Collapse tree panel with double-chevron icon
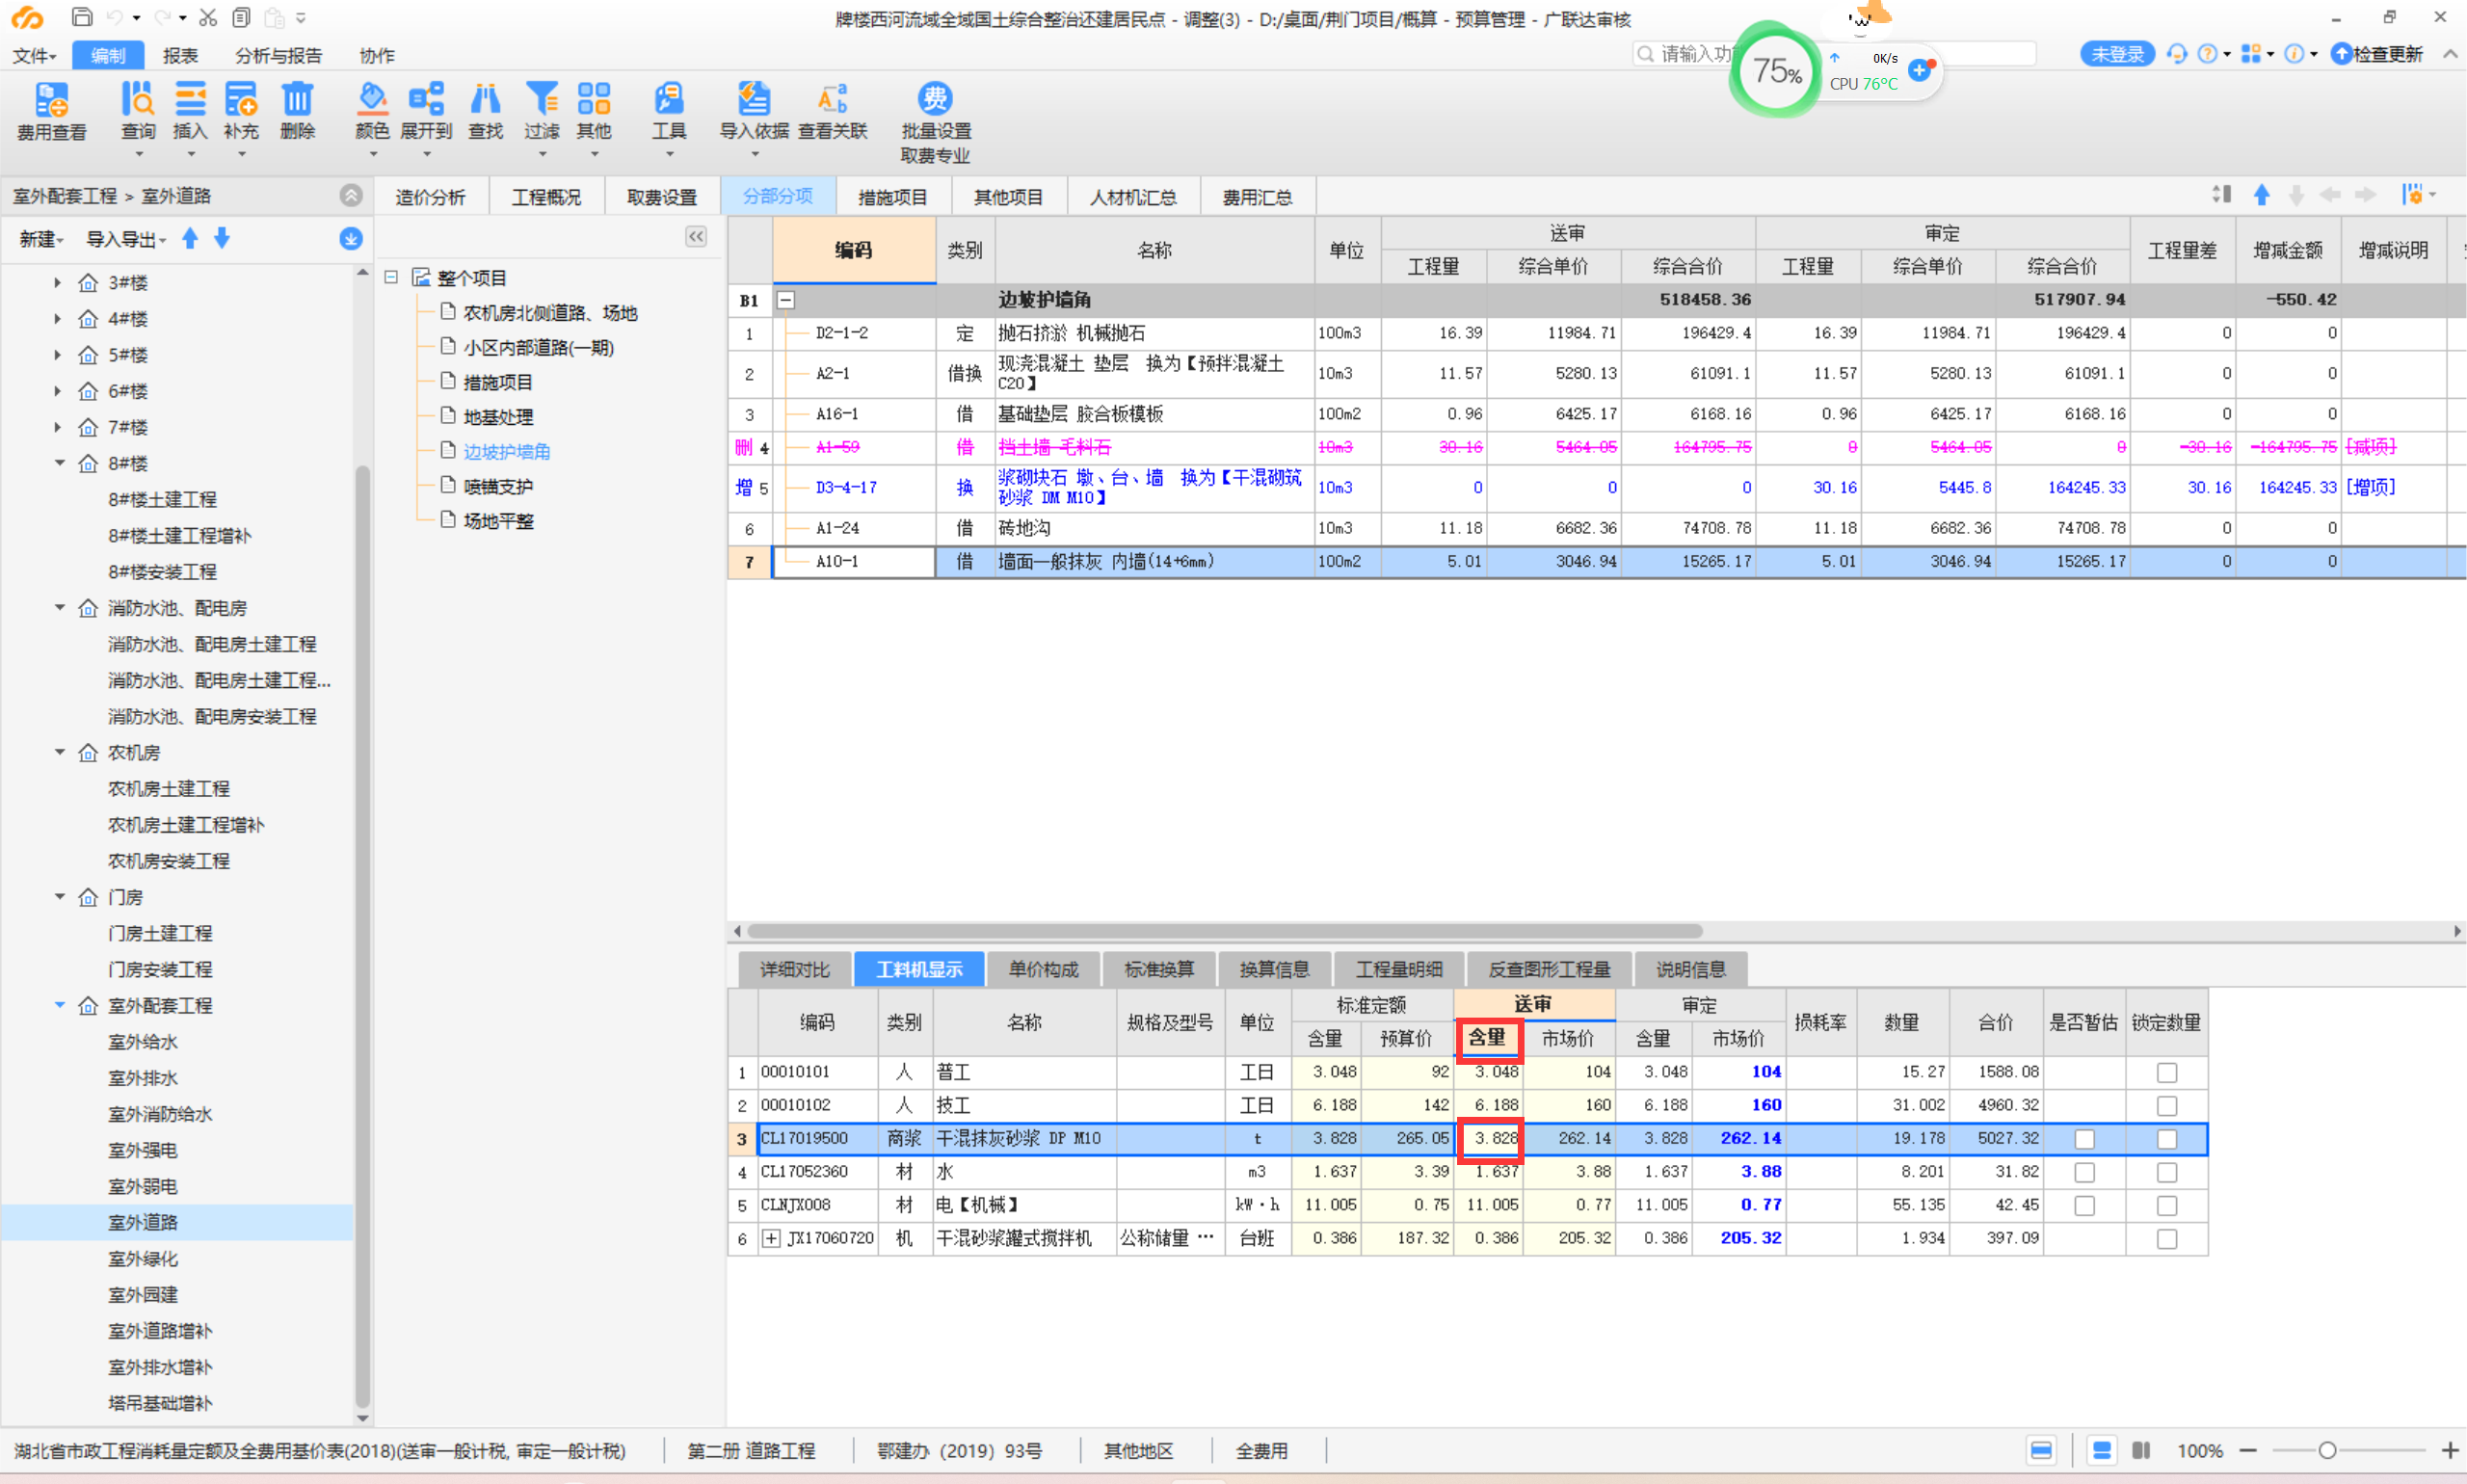The width and height of the screenshot is (2467, 1484). pos(696,236)
